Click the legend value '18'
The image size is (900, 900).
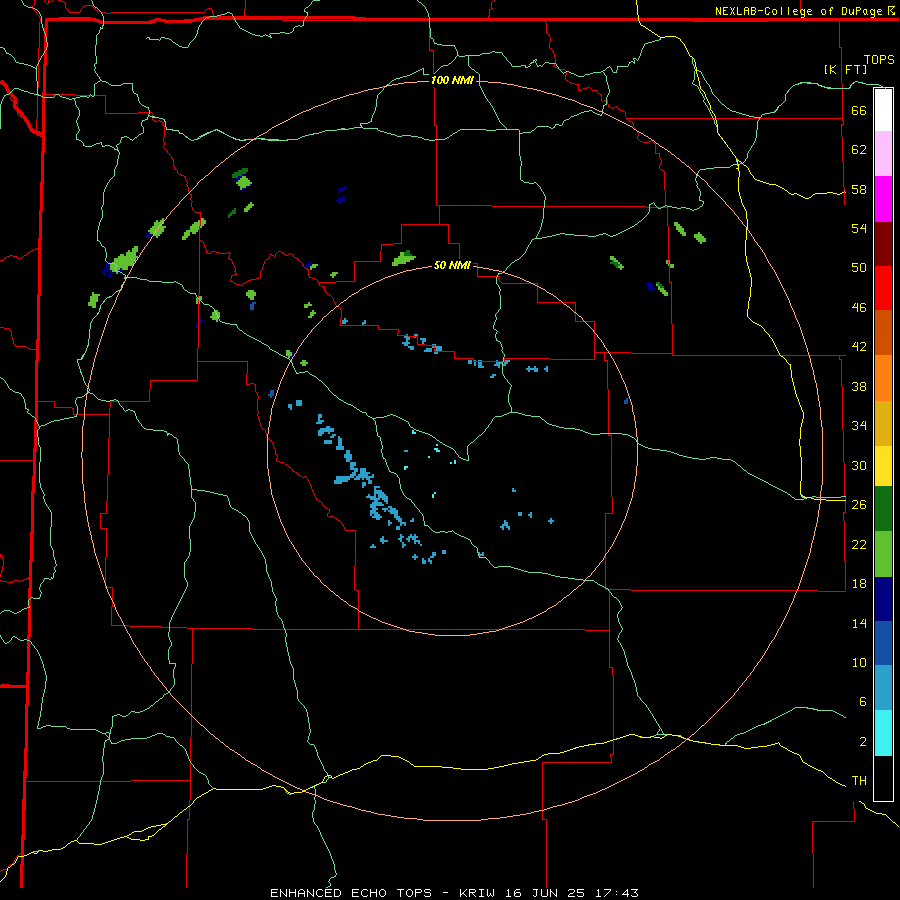[x=859, y=584]
